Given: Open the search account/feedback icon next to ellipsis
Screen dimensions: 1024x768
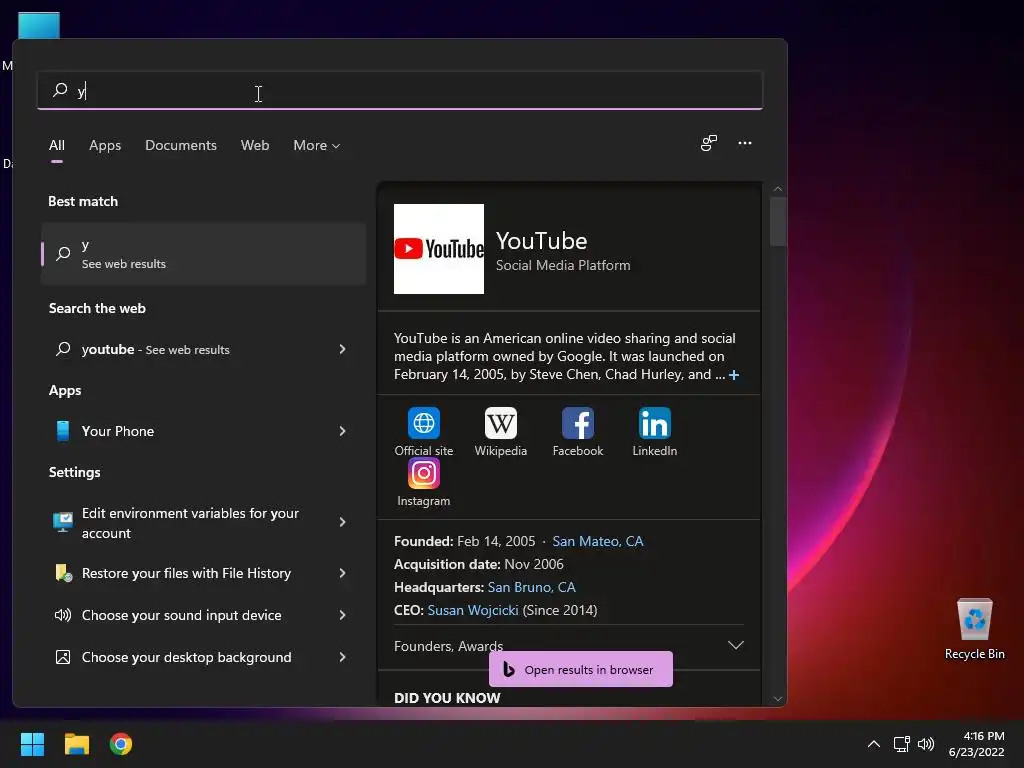Looking at the screenshot, I should point(709,143).
